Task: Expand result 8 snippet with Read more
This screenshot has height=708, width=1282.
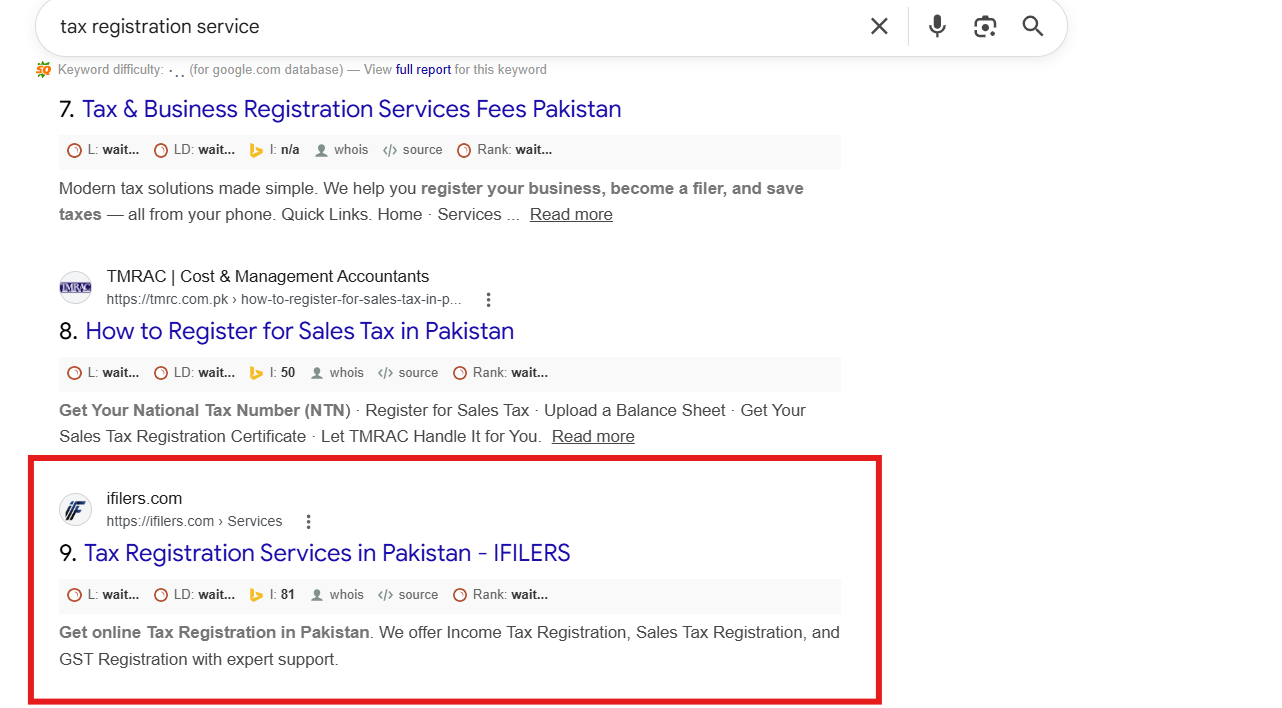Action: (x=593, y=436)
